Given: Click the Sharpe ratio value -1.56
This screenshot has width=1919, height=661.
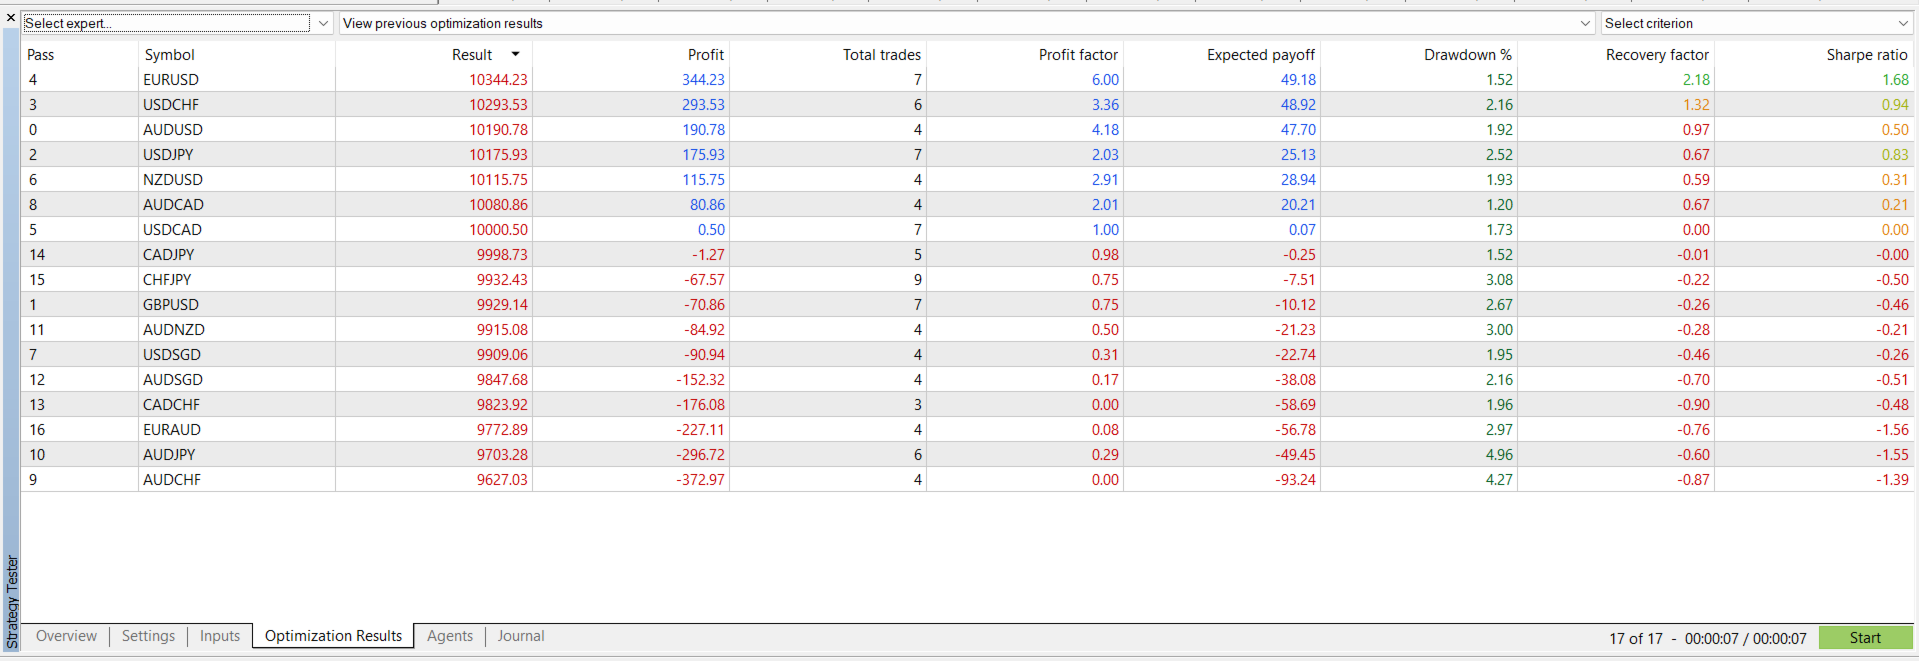Looking at the screenshot, I should pos(1892,430).
